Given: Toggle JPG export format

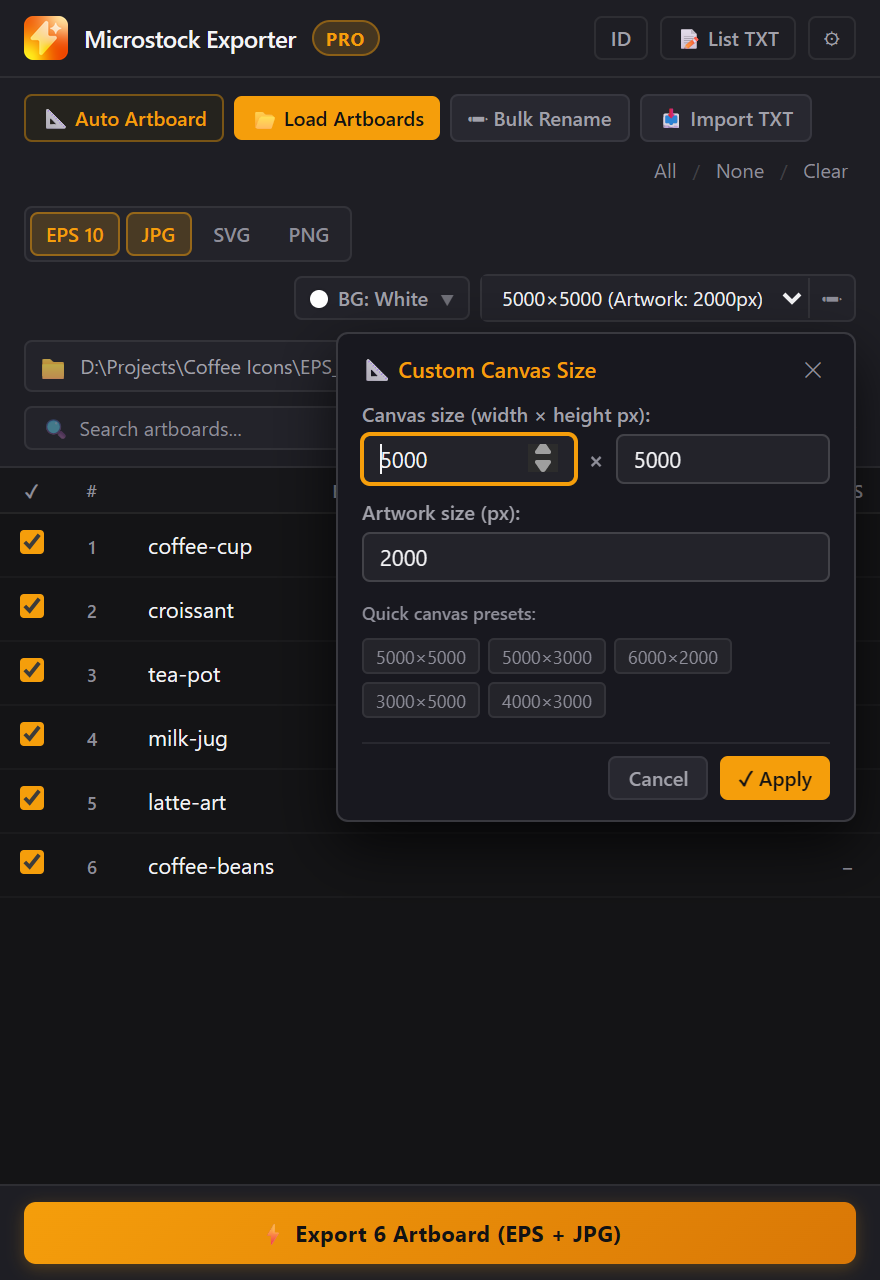Looking at the screenshot, I should point(158,235).
